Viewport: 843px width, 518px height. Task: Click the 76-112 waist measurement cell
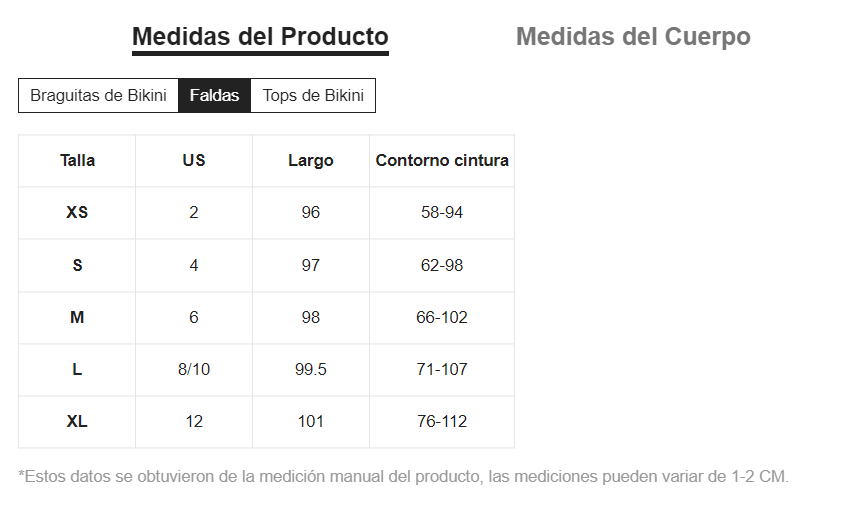click(442, 422)
